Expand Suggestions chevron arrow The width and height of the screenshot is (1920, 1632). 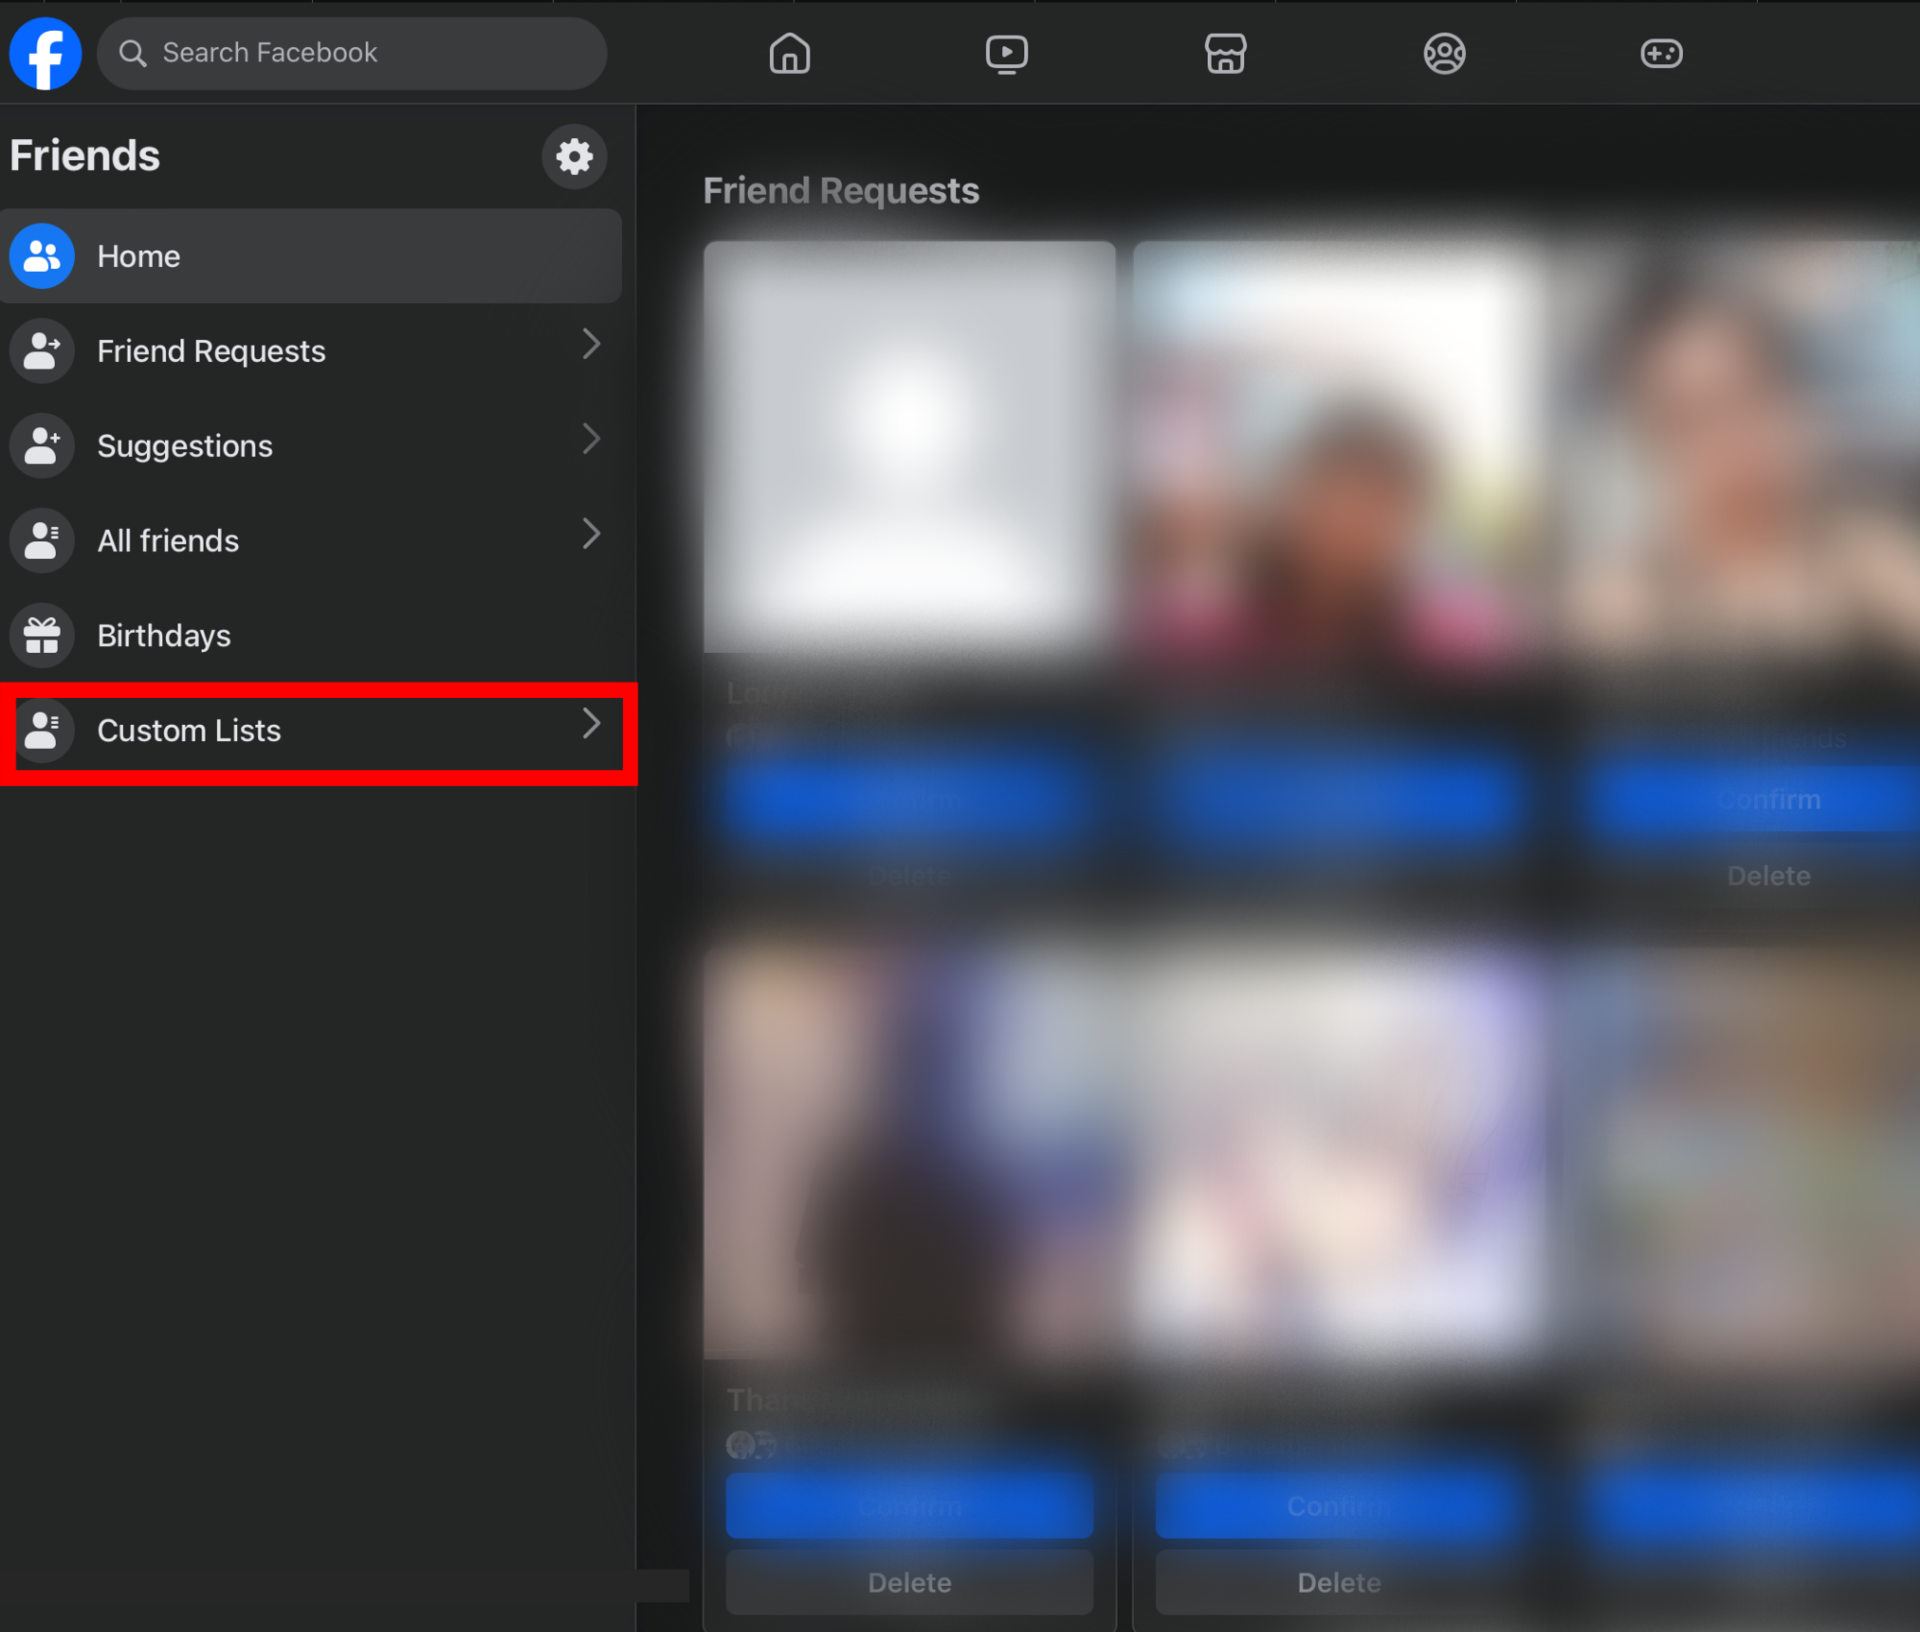591,439
